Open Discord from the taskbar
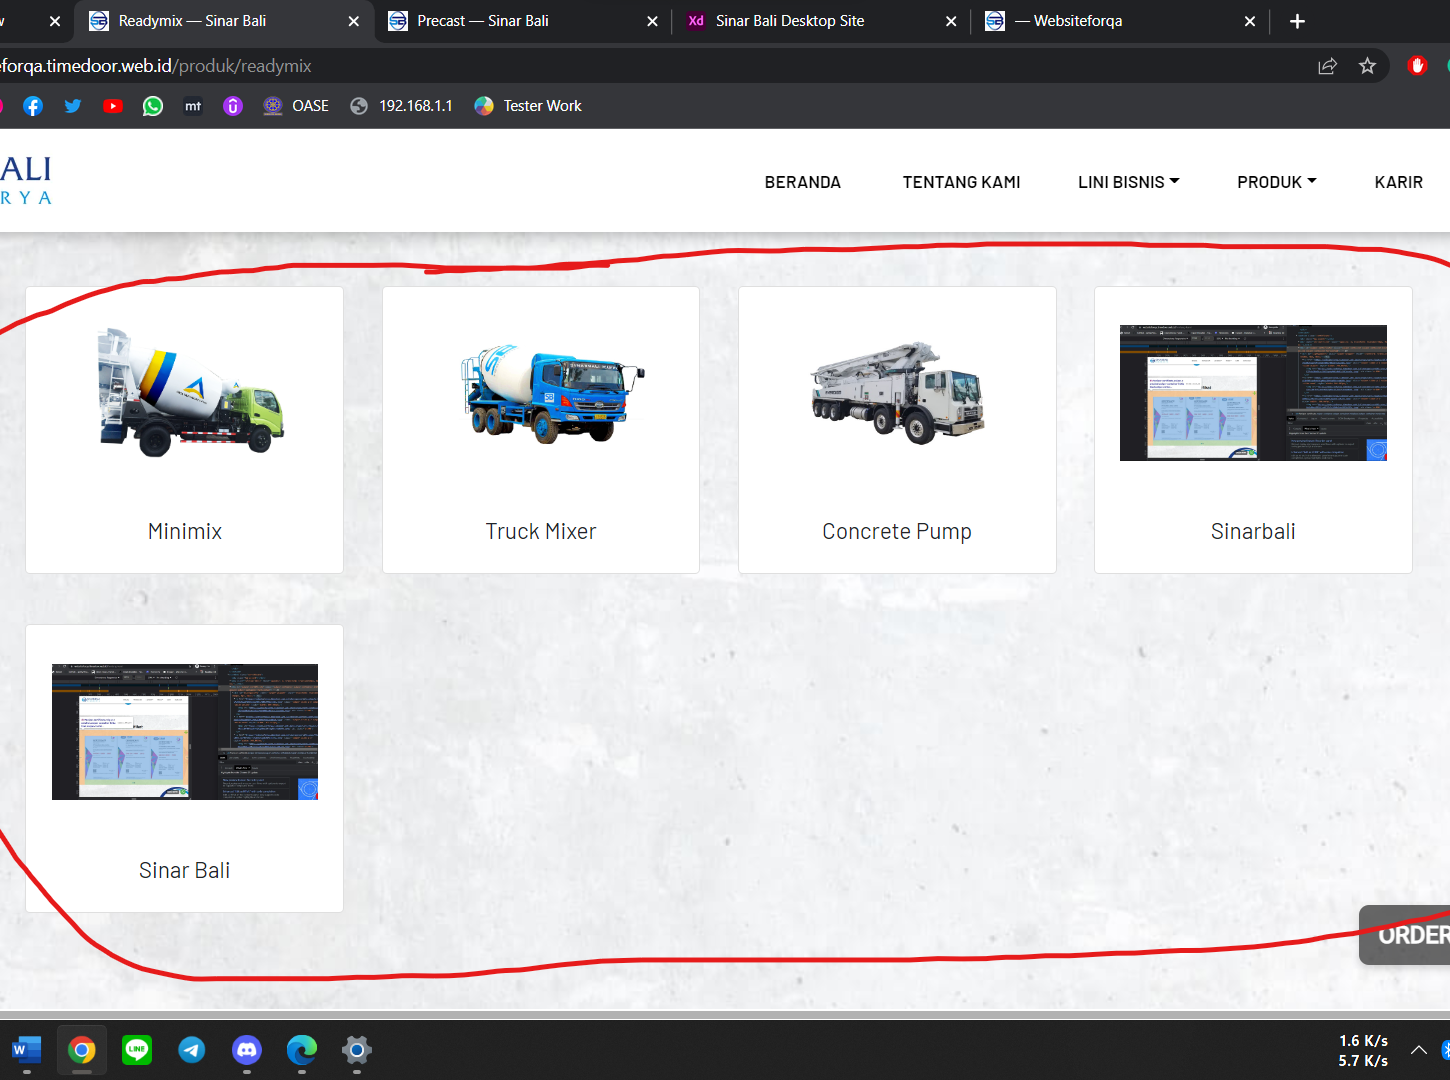This screenshot has width=1450, height=1080. click(247, 1049)
